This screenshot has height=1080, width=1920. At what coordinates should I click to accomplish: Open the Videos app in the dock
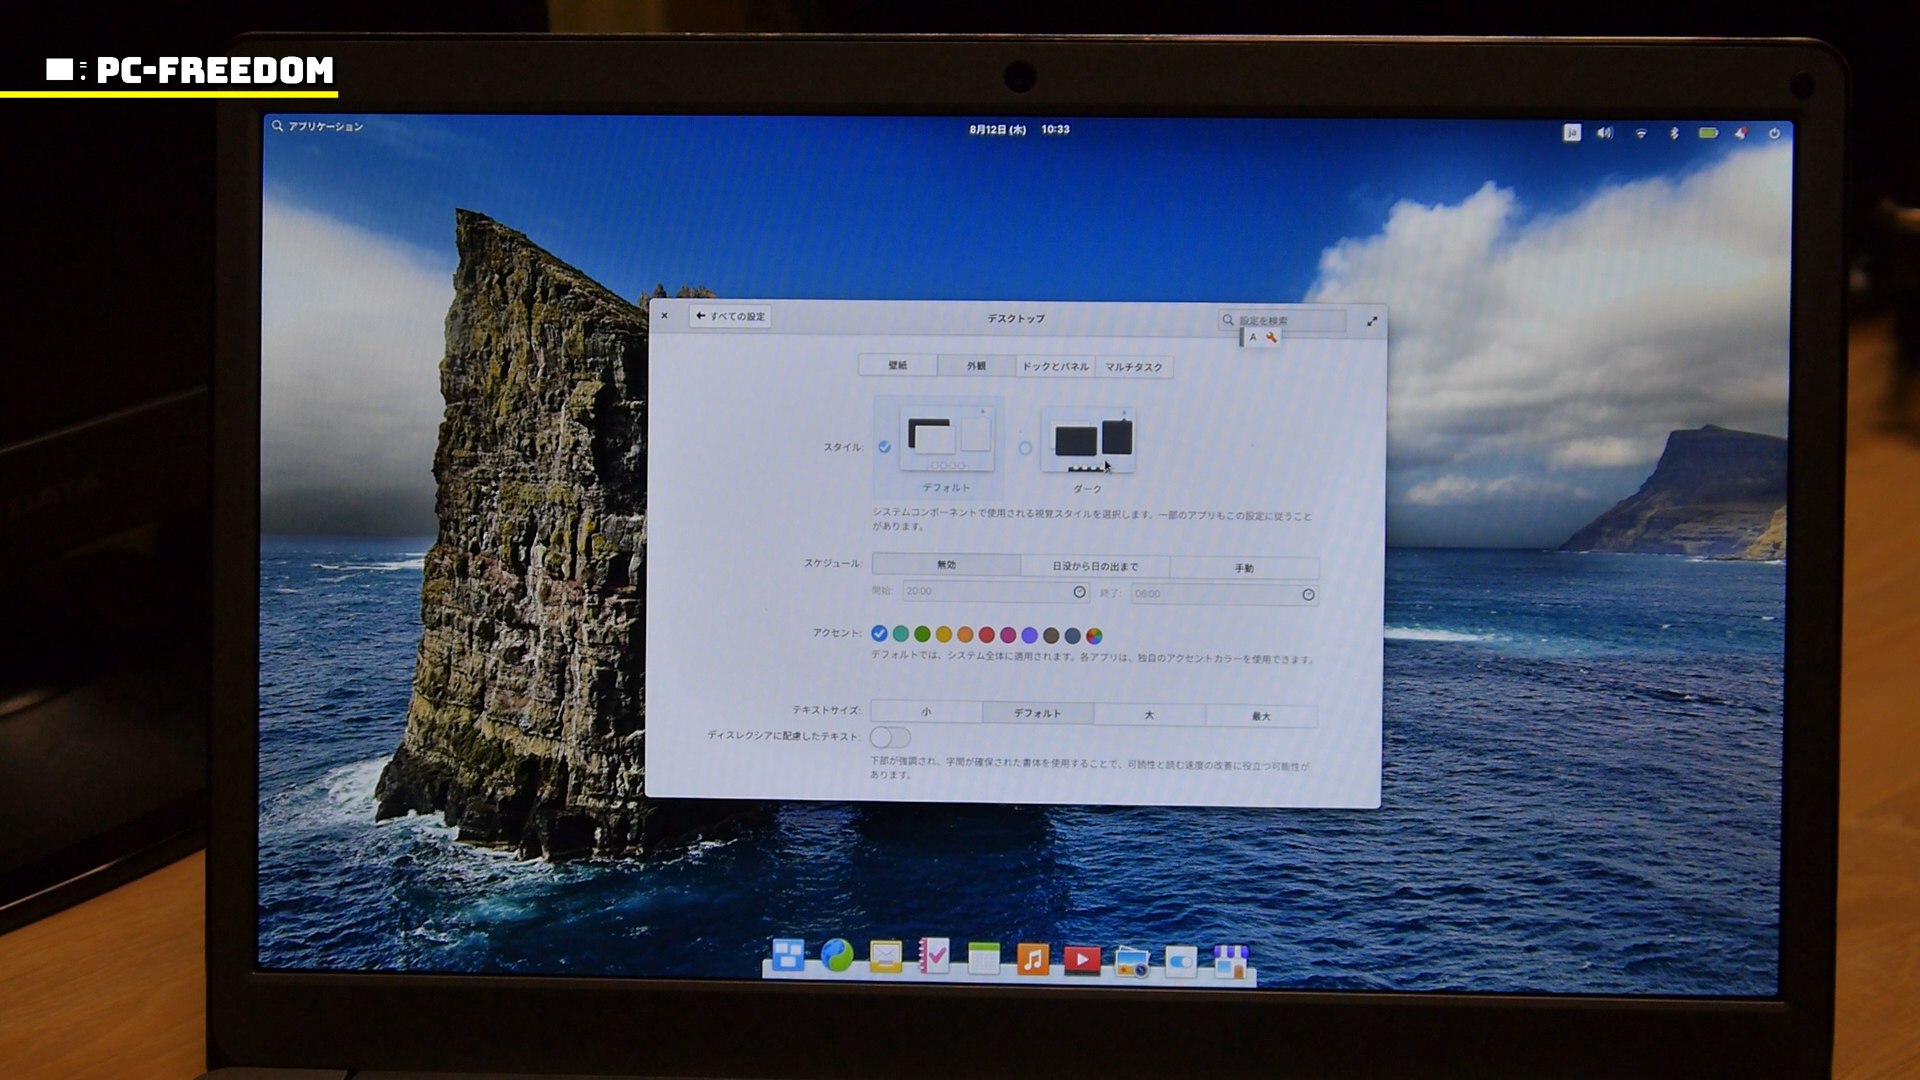(1082, 960)
